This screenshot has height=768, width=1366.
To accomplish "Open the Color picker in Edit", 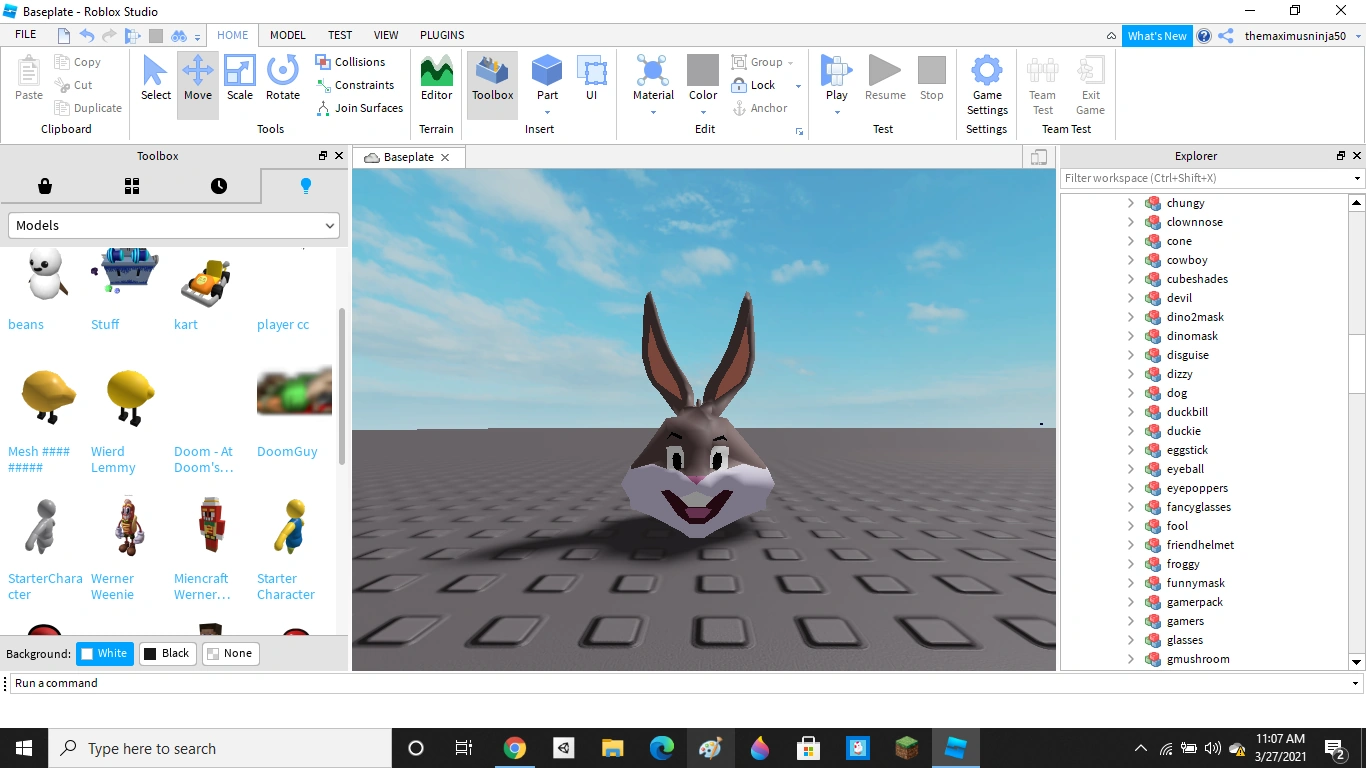I will tap(703, 79).
